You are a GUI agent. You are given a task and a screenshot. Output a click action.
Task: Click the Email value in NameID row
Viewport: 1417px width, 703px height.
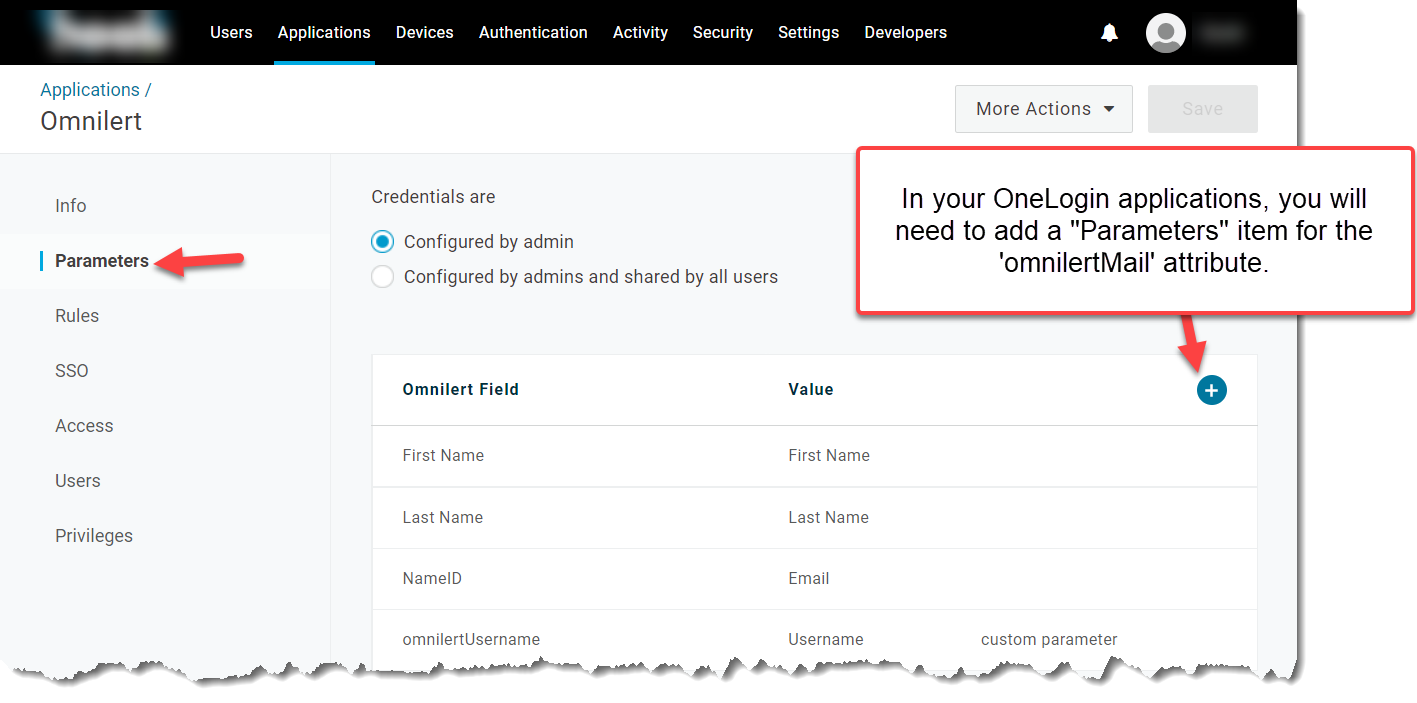pyautogui.click(x=808, y=579)
